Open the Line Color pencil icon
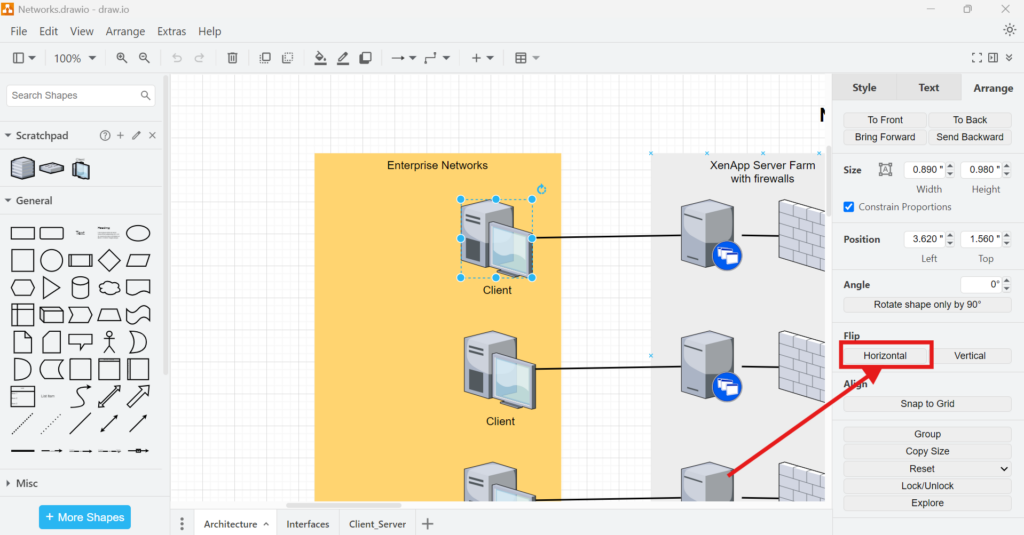 click(343, 58)
